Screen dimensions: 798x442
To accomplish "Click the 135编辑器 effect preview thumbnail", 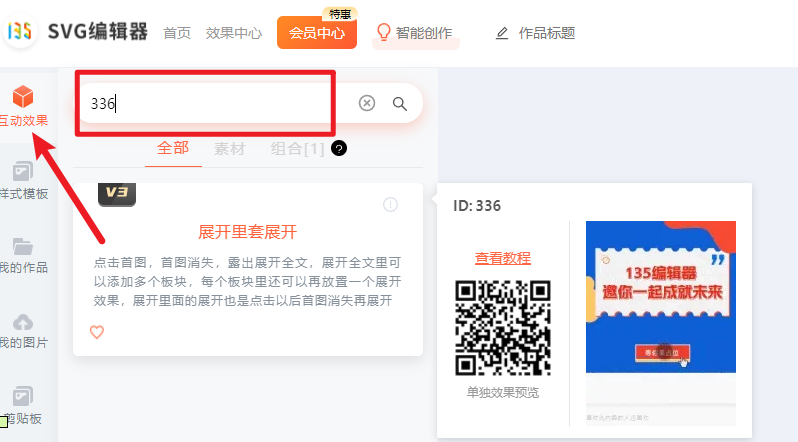I will click(661, 323).
